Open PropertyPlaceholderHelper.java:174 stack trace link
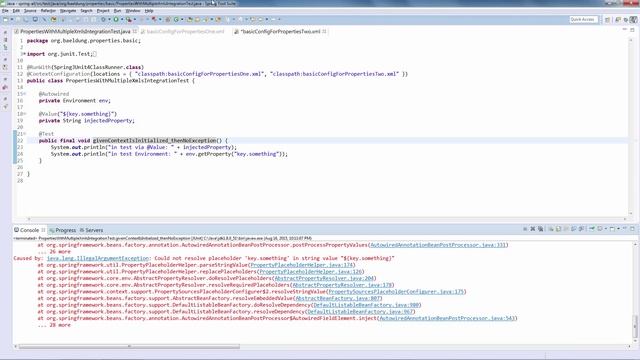The image size is (640, 360). 302,265
